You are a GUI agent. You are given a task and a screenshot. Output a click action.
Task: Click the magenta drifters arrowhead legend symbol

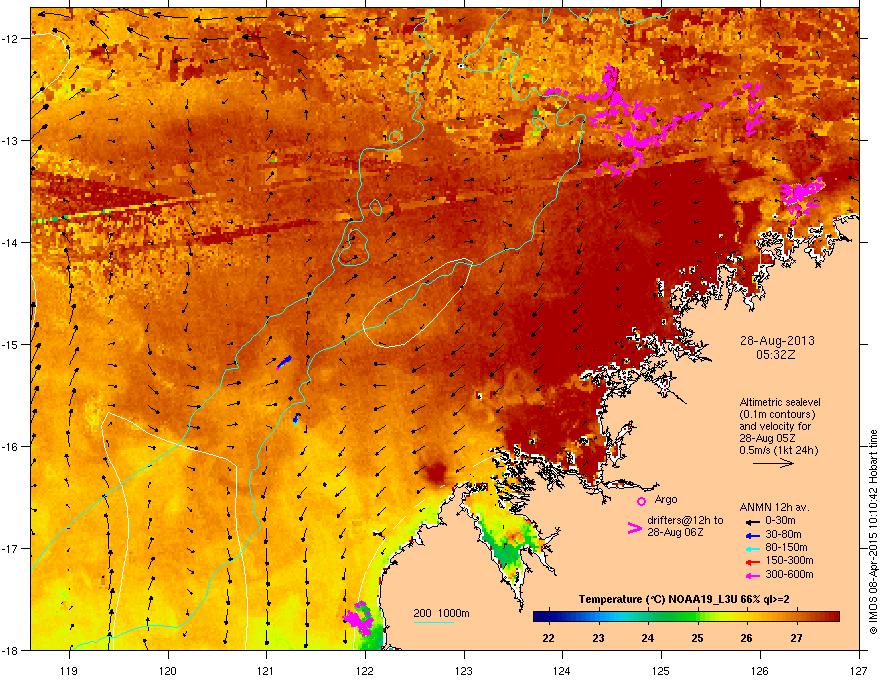[x=634, y=528]
